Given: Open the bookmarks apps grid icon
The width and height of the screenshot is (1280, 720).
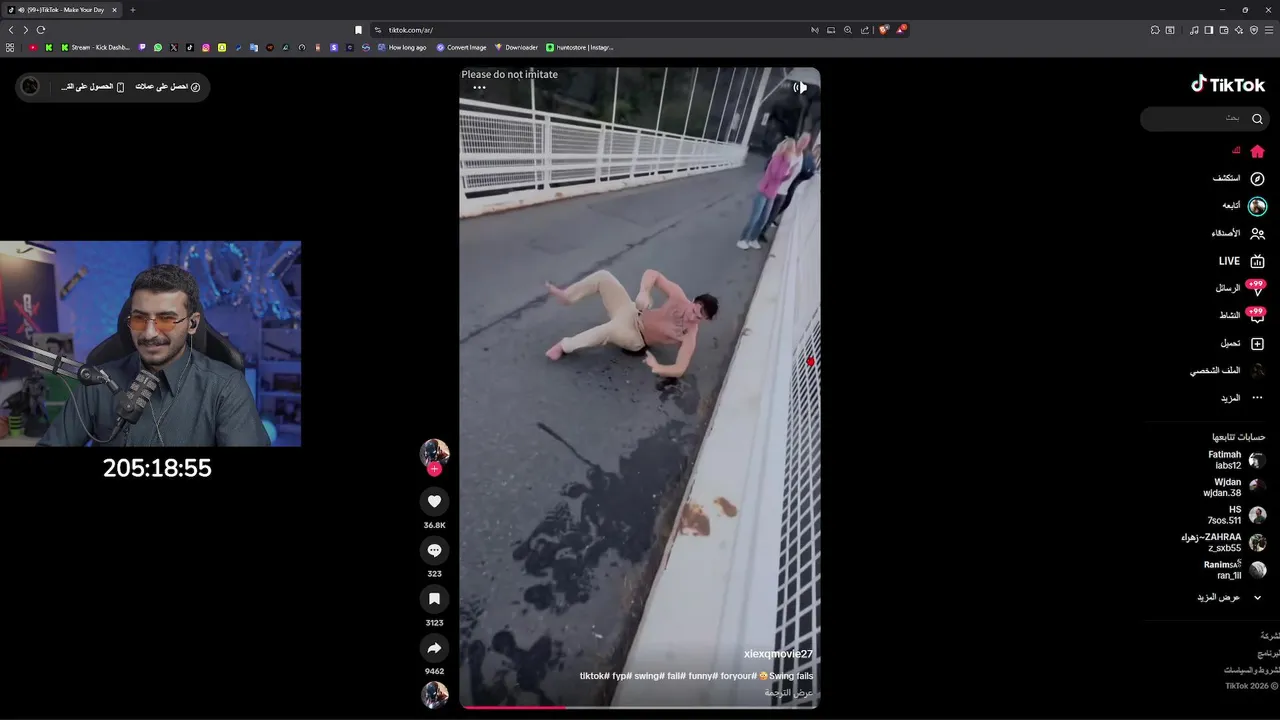Looking at the screenshot, I should tap(10, 47).
